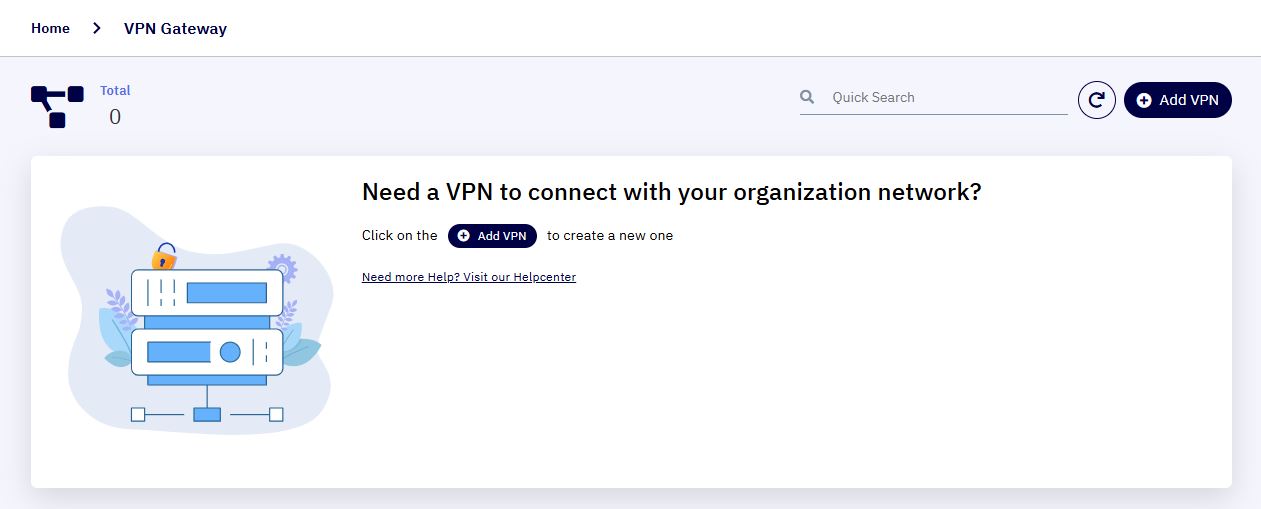Click the inline Add VPN pill button
The width and height of the screenshot is (1261, 509).
pos(492,236)
